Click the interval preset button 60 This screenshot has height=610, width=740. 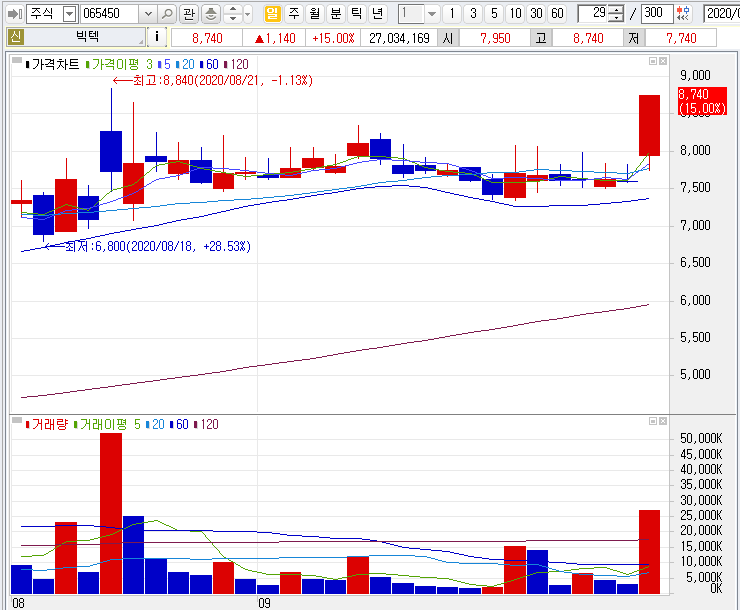point(557,13)
